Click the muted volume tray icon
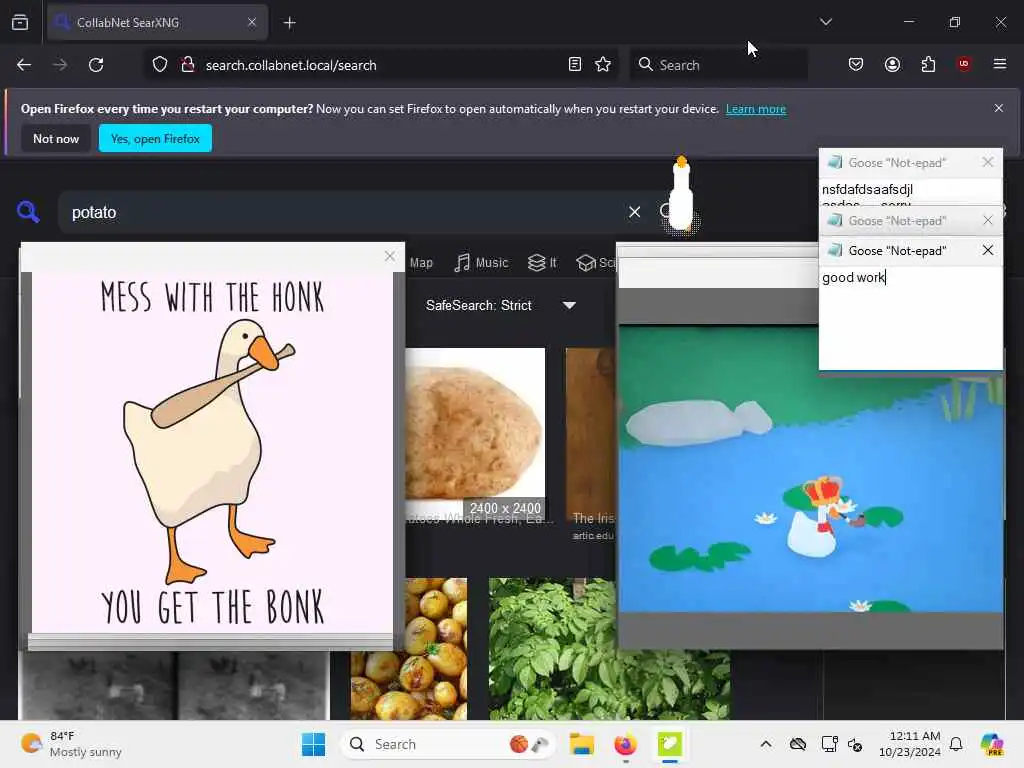The height and width of the screenshot is (768, 1024). [x=855, y=744]
